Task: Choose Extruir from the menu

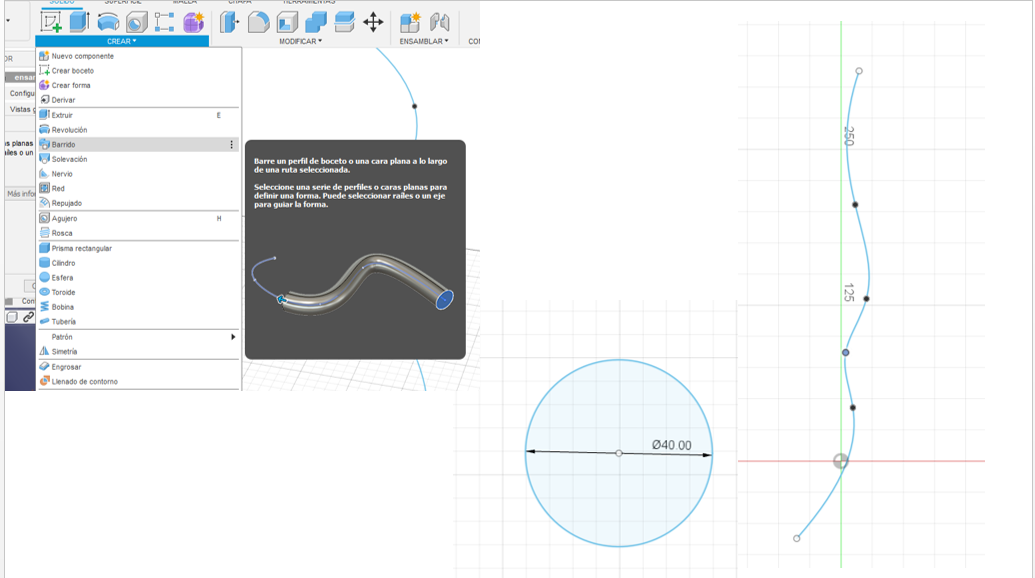Action: (x=139, y=115)
